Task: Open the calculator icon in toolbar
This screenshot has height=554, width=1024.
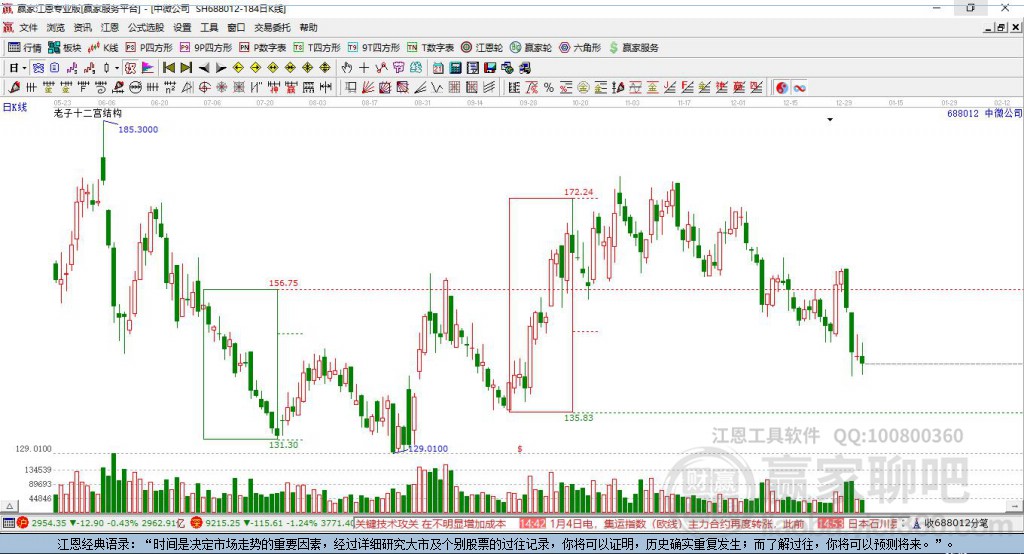Action: (456, 68)
